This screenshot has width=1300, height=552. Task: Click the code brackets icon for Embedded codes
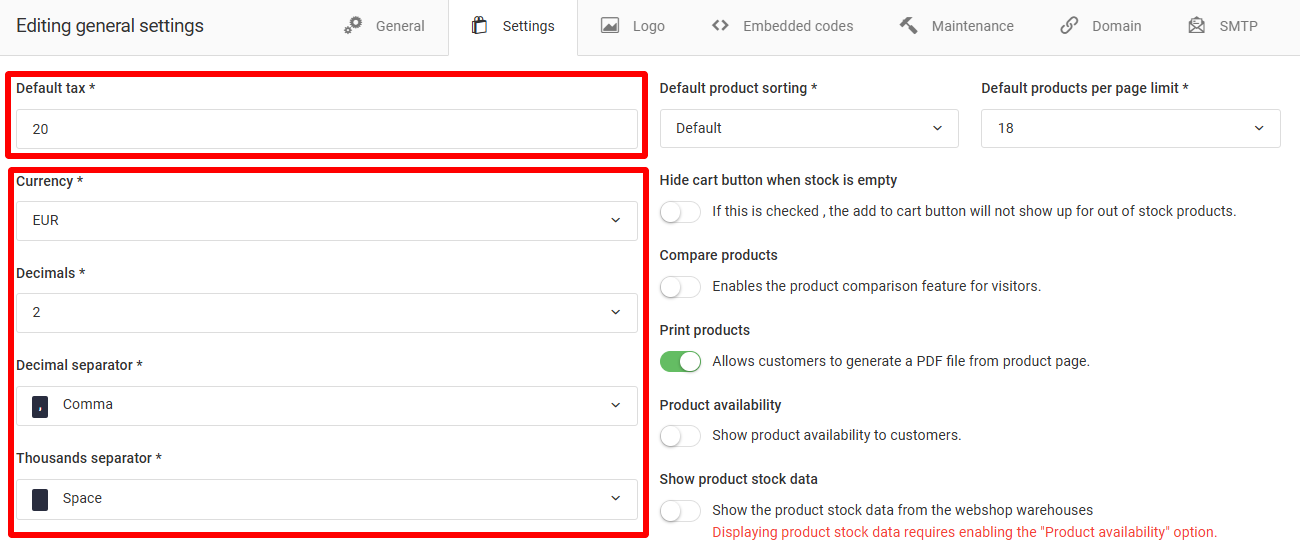pyautogui.click(x=720, y=26)
